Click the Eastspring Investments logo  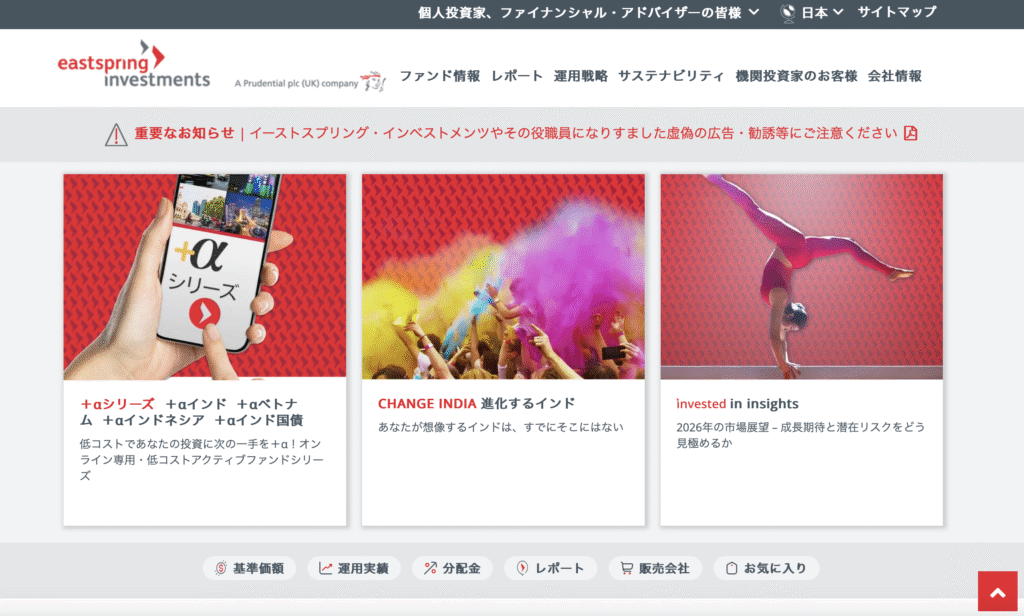point(134,63)
